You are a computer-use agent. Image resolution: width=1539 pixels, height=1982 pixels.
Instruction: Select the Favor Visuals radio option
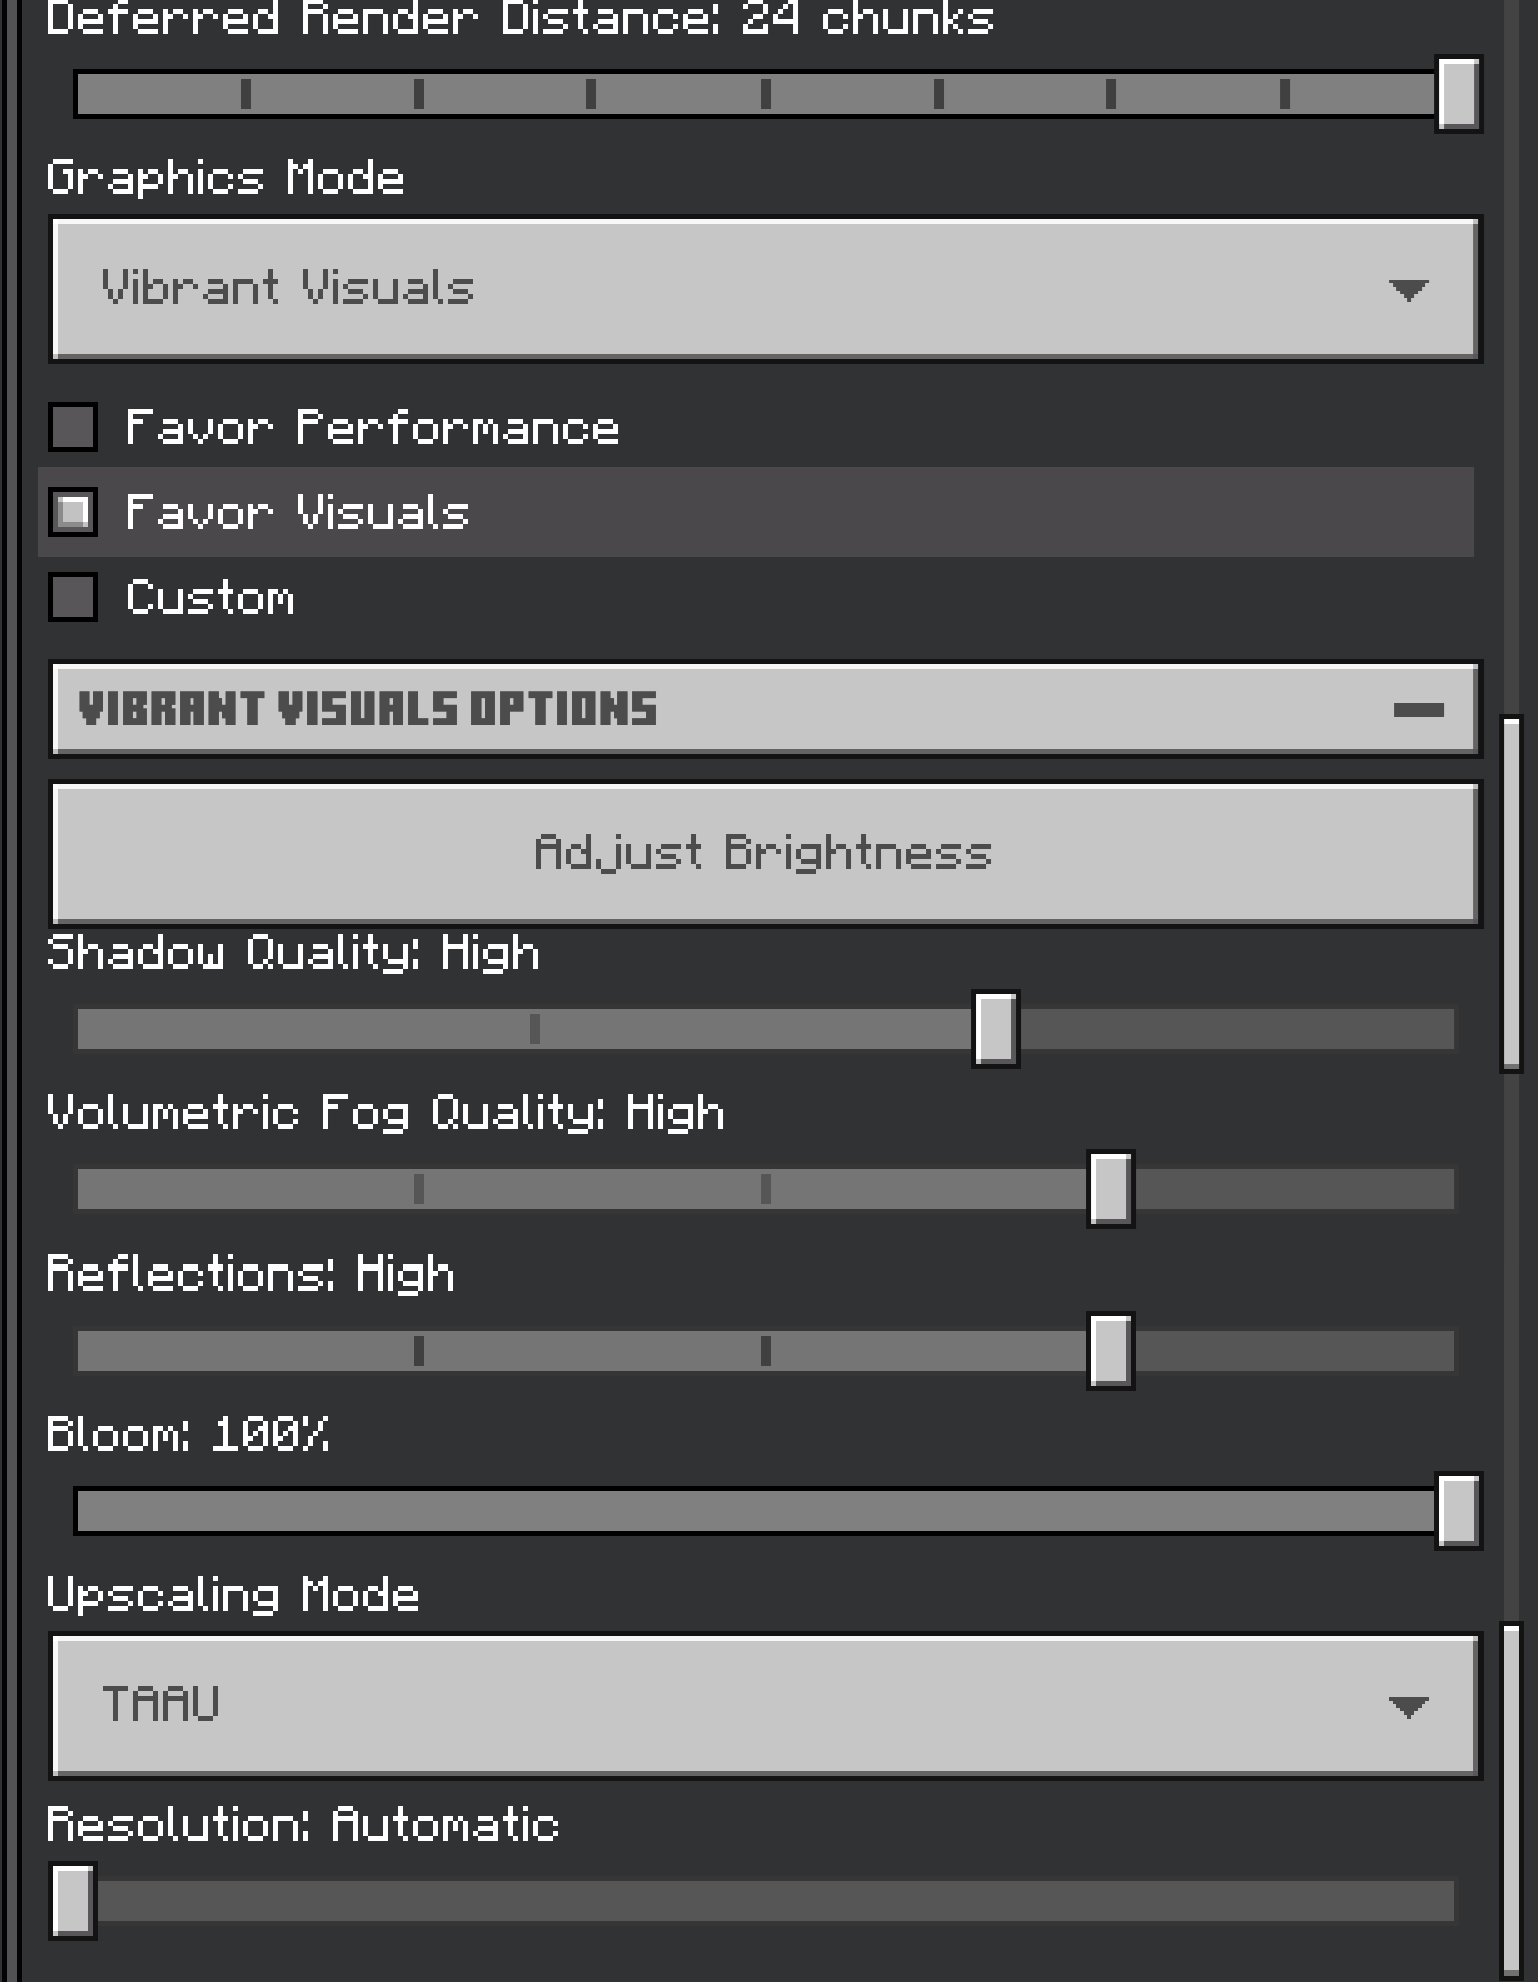click(x=73, y=513)
